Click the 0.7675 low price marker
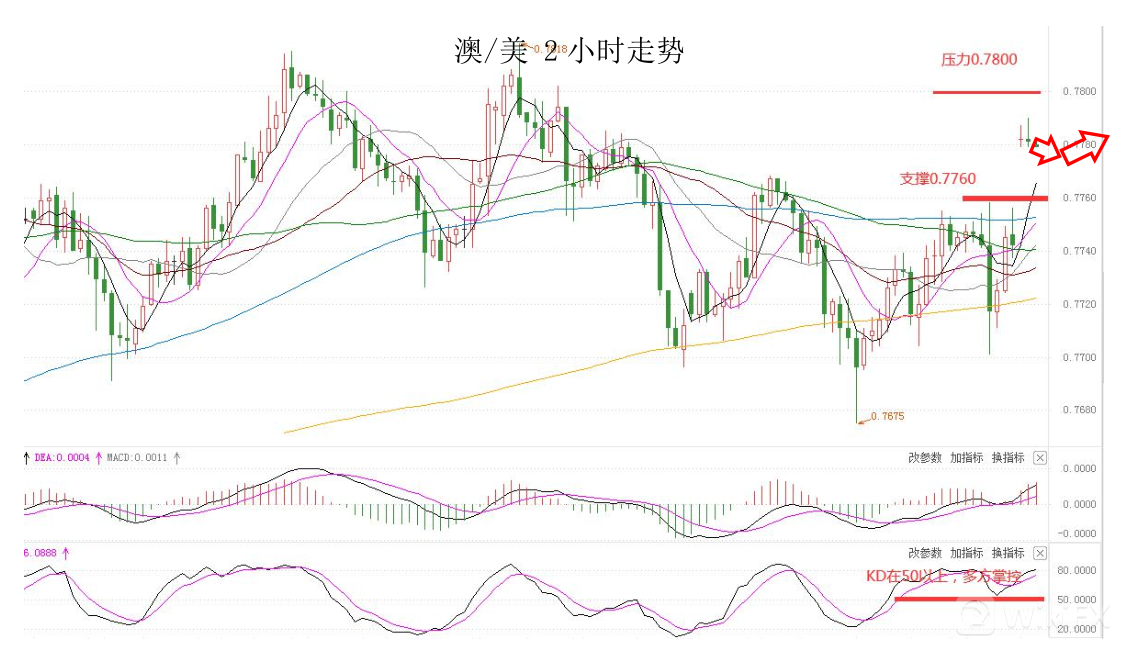 click(x=887, y=416)
